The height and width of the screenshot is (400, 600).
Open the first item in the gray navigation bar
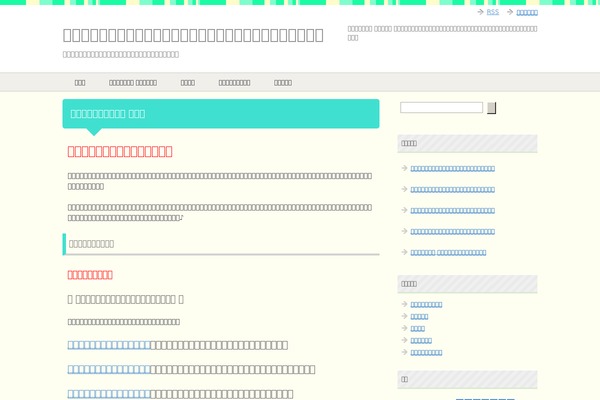click(x=80, y=83)
